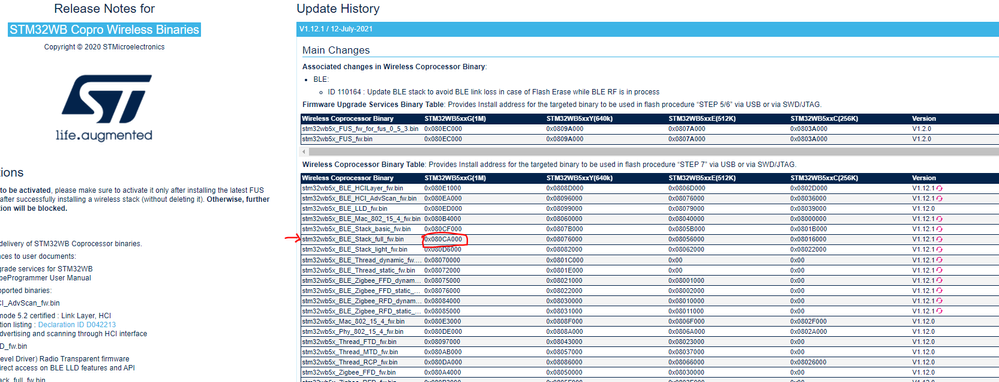Click the 0x080CF000 address for BLE_Stack_basic
Viewport: 999px width, 382px height.
tap(443, 229)
